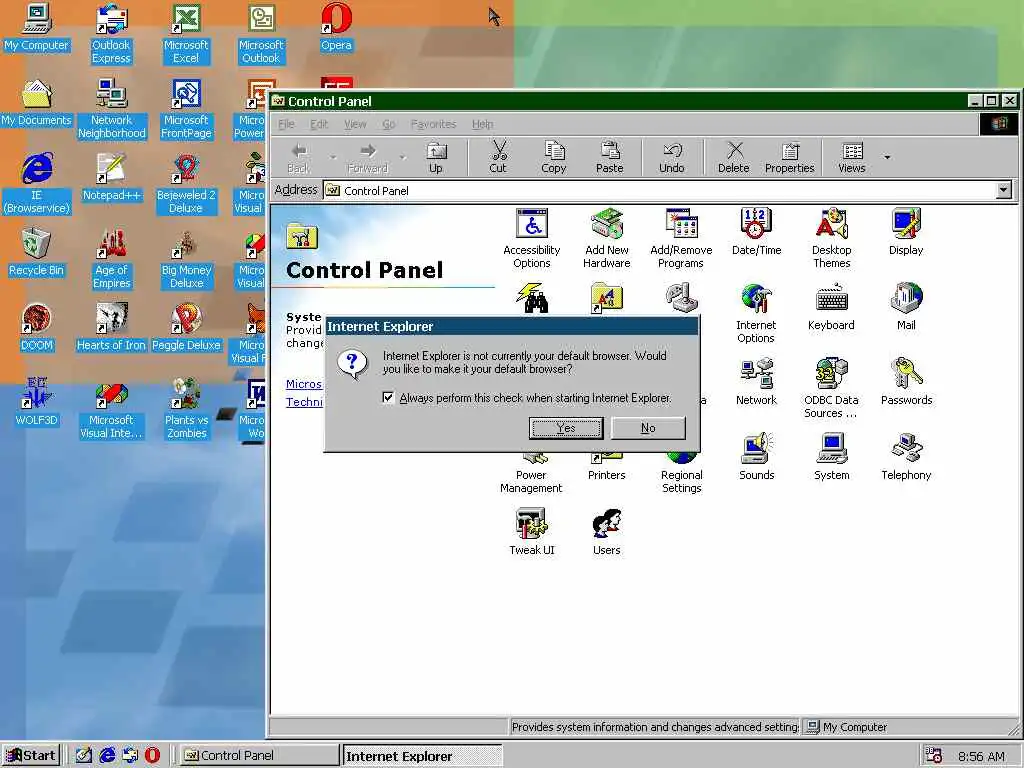Open Accessibility Options in Control Panel
Viewport: 1024px width, 768px height.
532,239
